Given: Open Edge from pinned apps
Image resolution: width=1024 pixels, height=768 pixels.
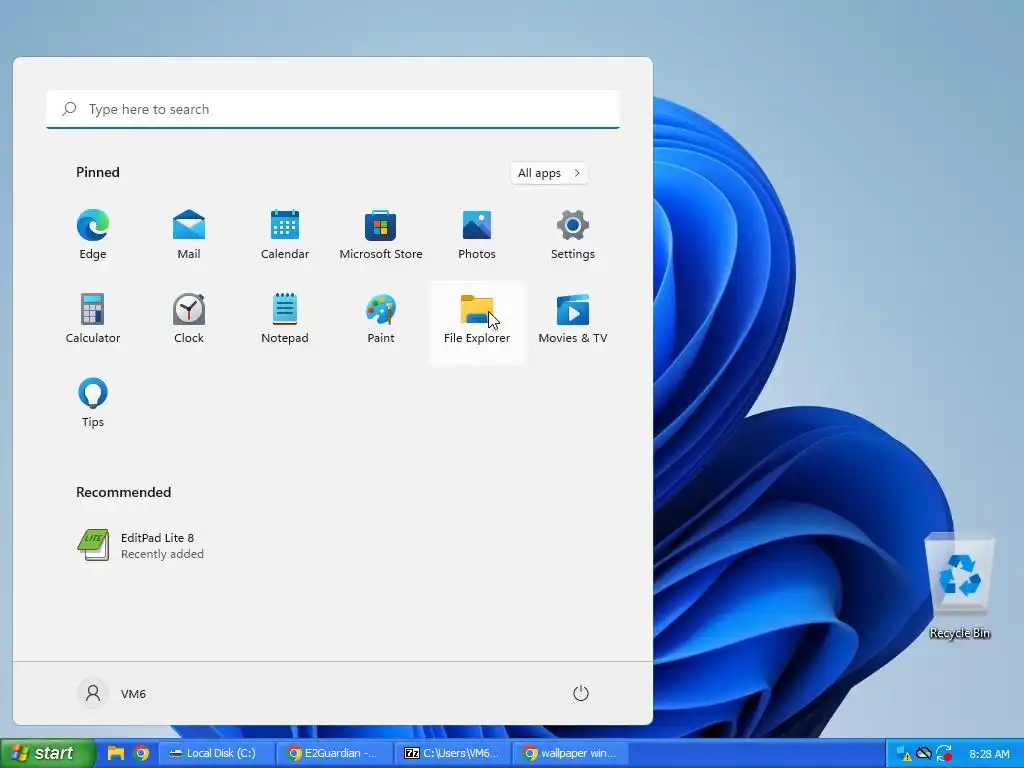Looking at the screenshot, I should pyautogui.click(x=93, y=235).
